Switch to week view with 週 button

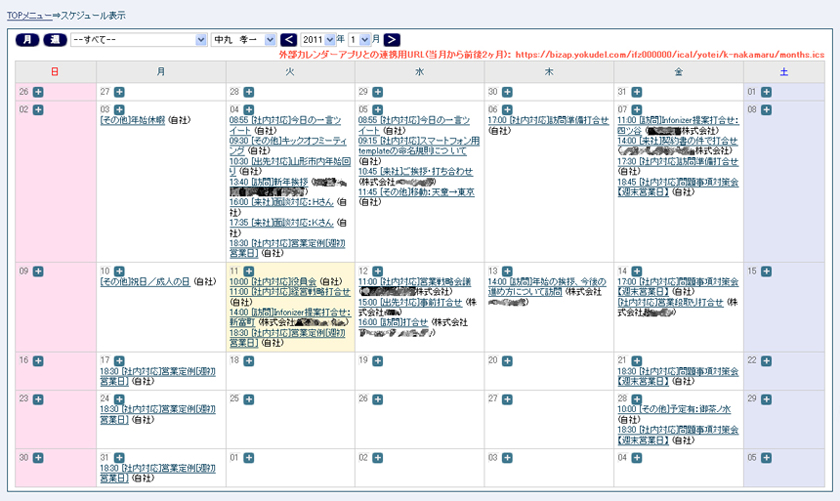(x=55, y=39)
